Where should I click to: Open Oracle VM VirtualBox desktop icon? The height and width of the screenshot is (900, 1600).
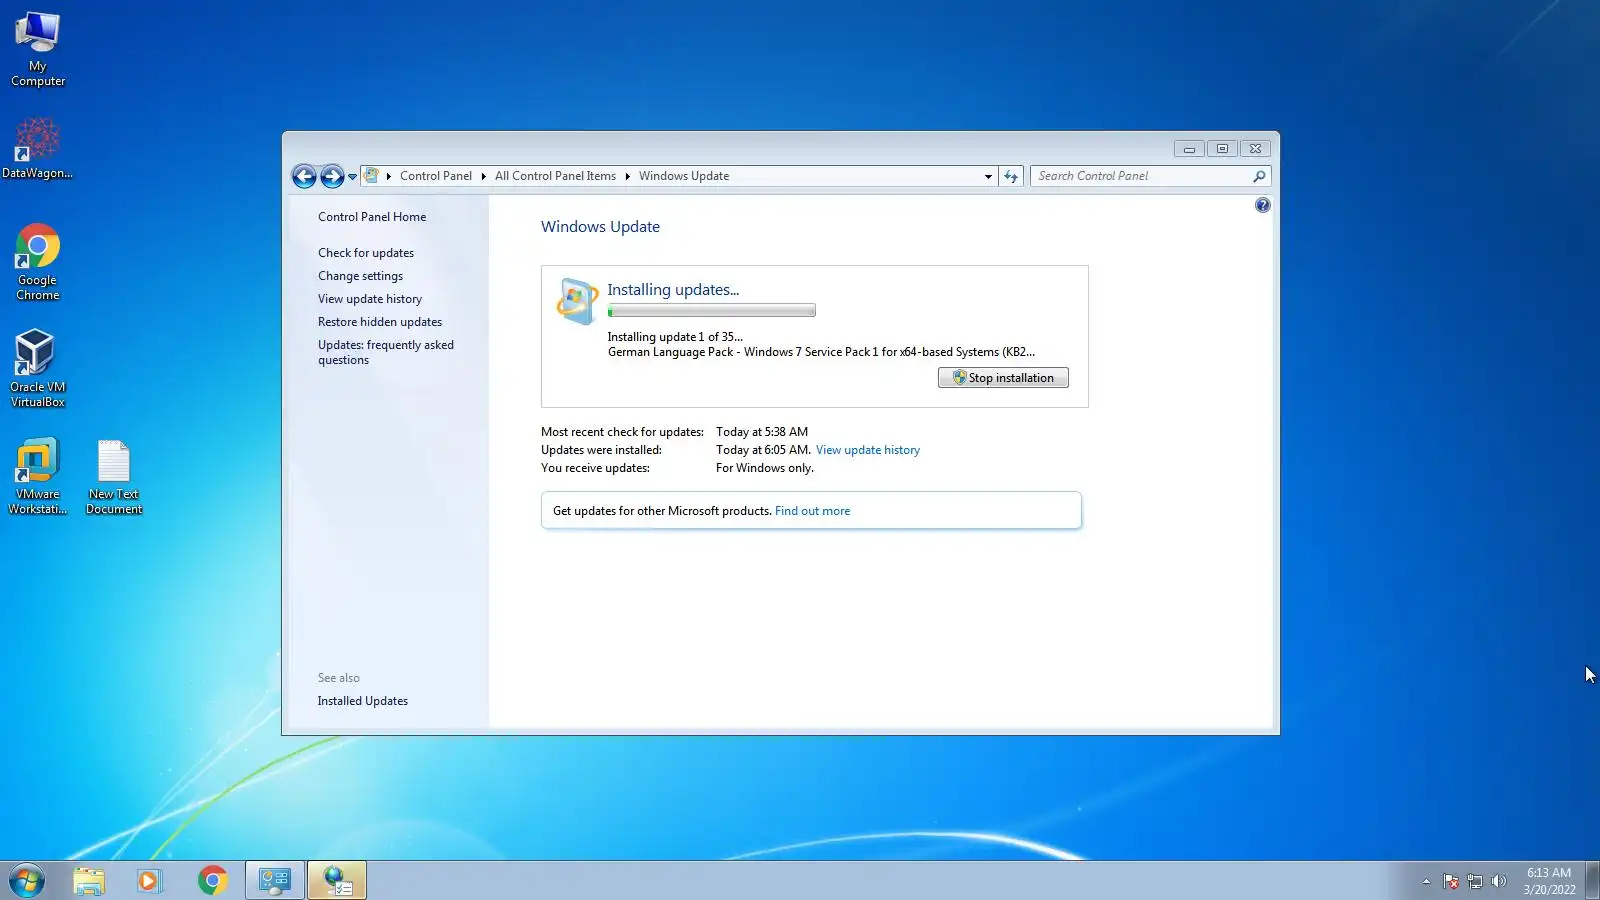[x=38, y=369]
